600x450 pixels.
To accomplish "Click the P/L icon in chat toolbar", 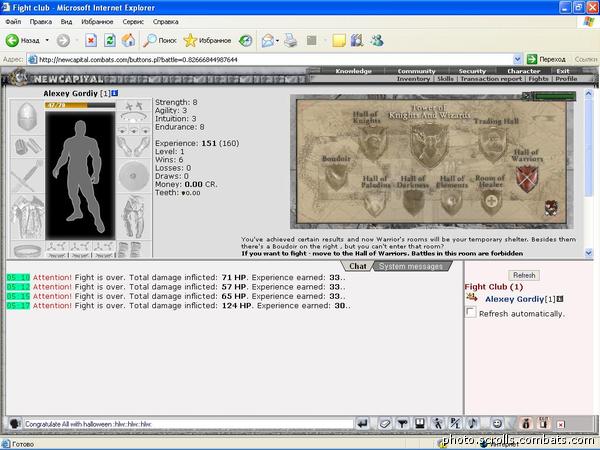I will coord(455,424).
